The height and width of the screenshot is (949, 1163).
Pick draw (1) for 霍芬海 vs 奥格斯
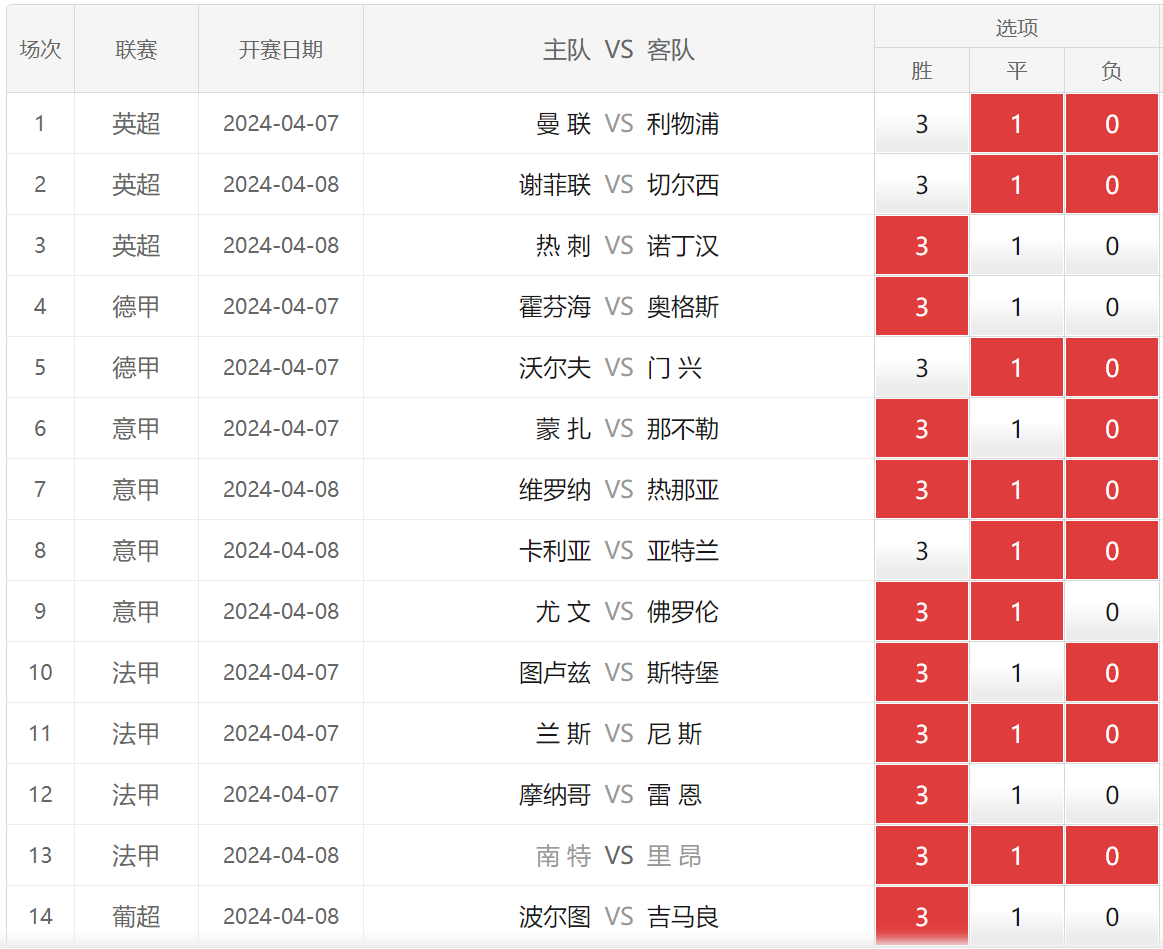tap(1016, 306)
